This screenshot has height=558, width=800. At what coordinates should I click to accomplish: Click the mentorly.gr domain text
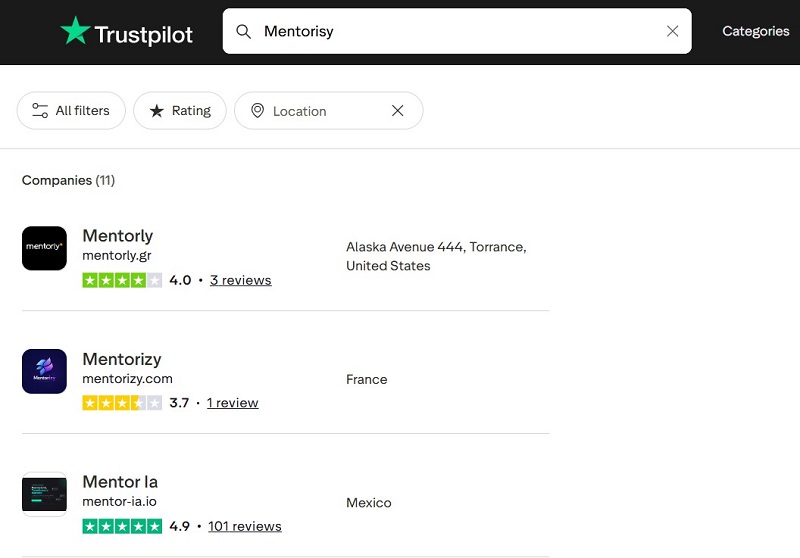(x=117, y=255)
